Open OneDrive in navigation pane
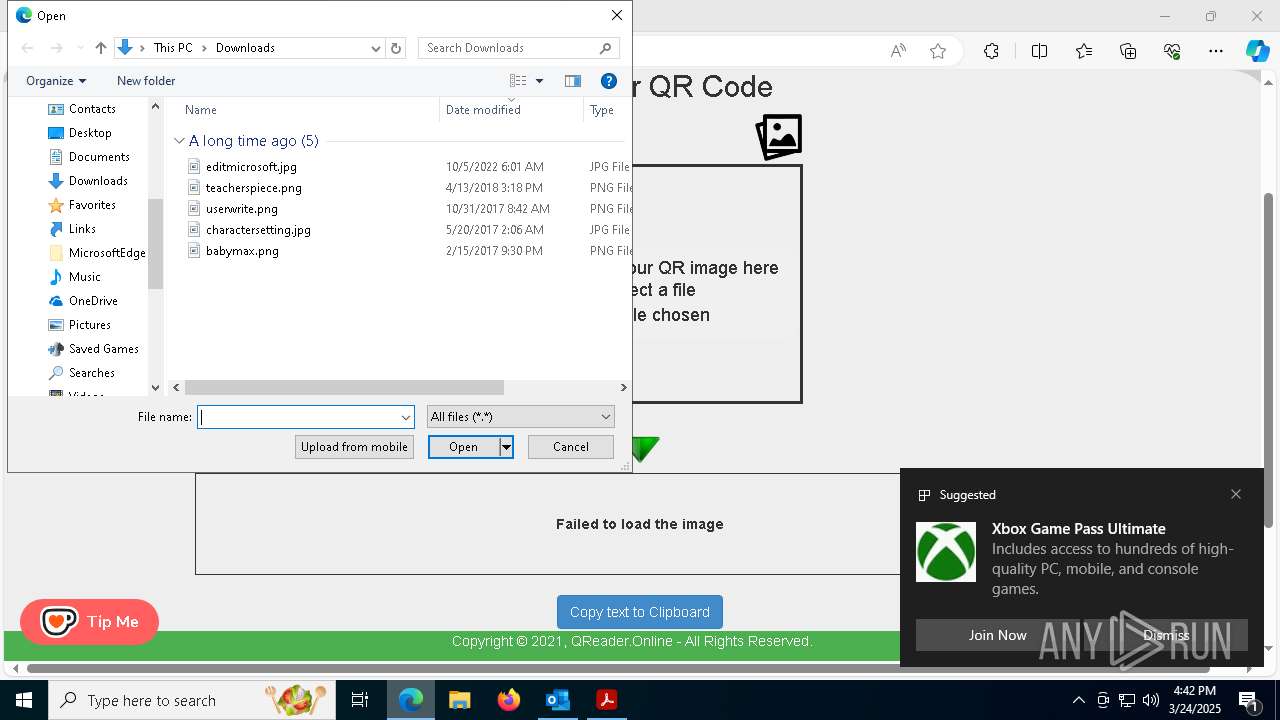 tap(93, 301)
